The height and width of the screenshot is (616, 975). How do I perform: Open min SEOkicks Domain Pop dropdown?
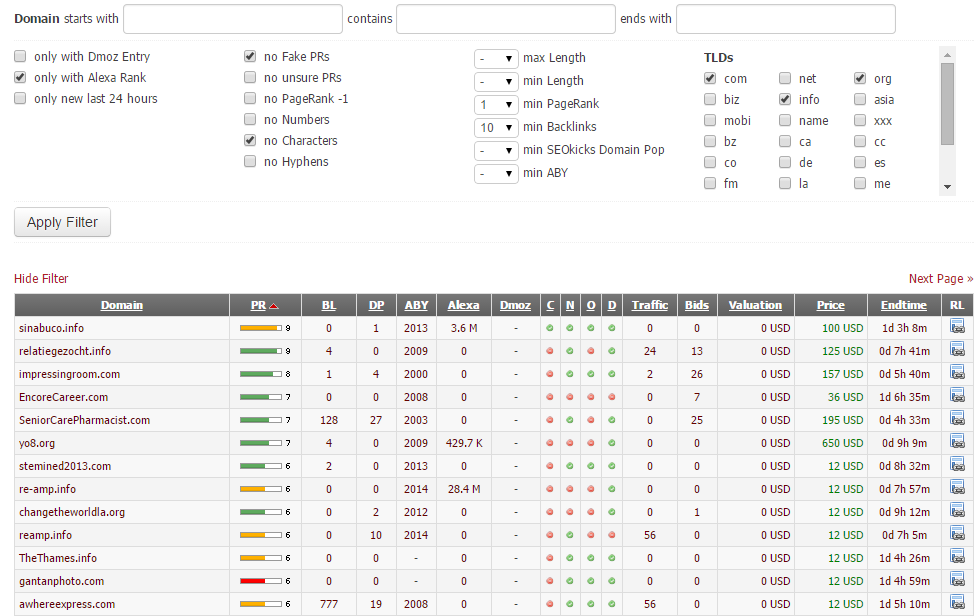[496, 150]
